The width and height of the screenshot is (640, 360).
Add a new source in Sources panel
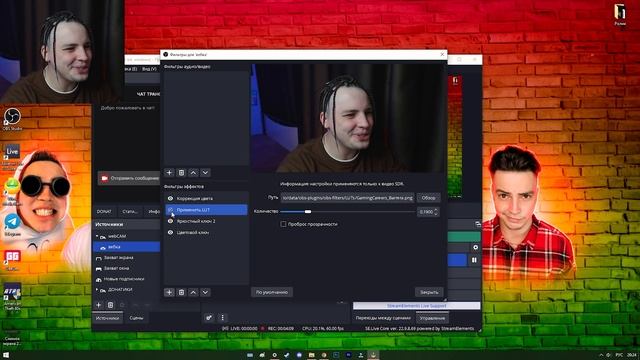[98, 305]
